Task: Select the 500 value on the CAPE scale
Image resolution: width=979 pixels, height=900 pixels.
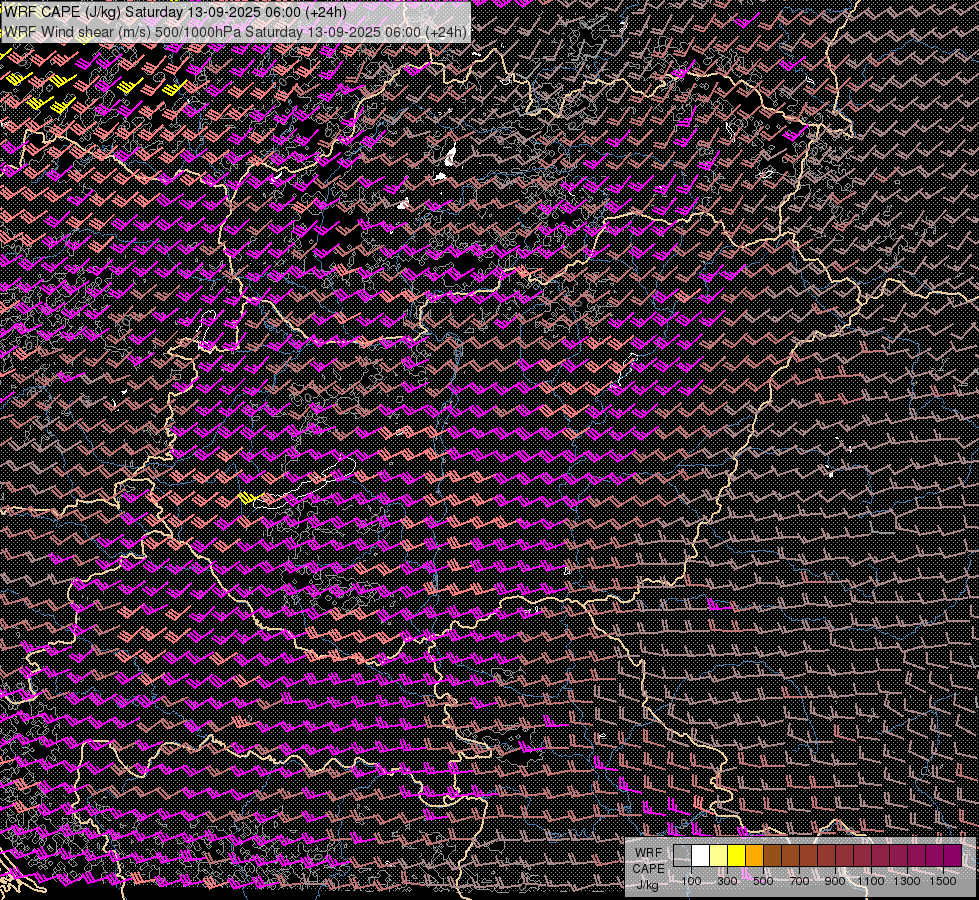Action: pyautogui.click(x=763, y=881)
